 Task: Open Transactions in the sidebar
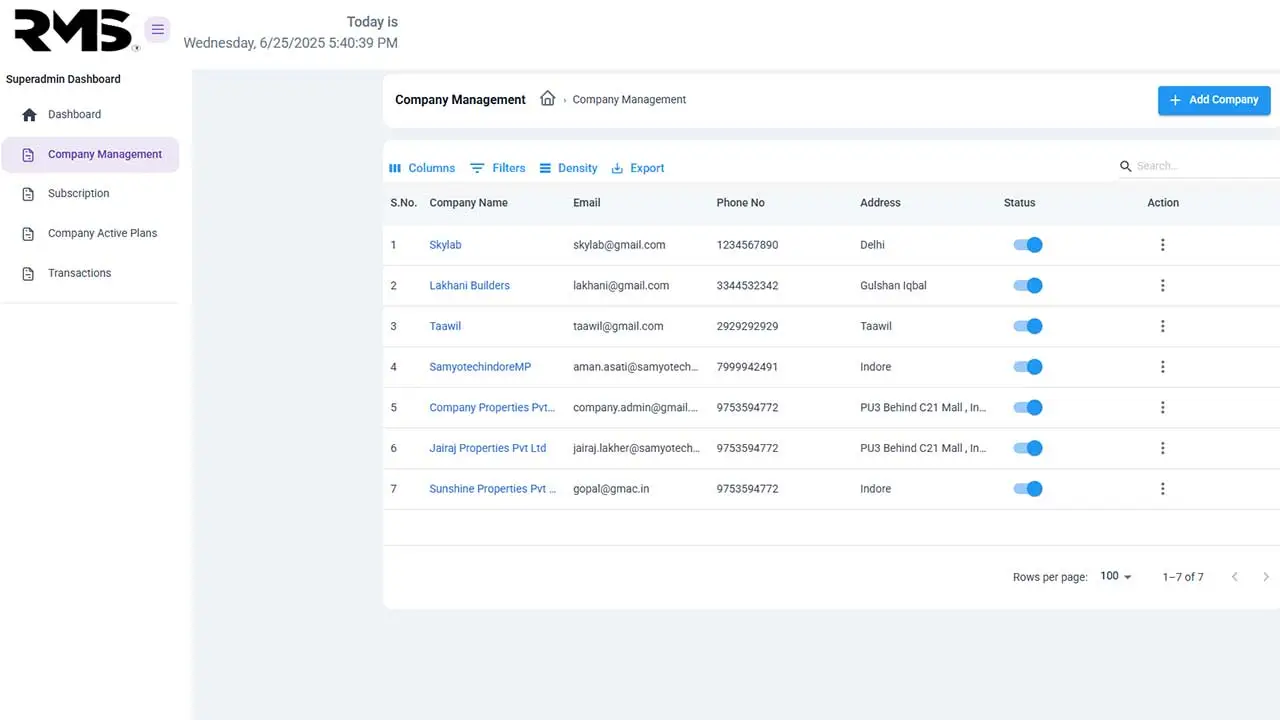pyautogui.click(x=90, y=274)
